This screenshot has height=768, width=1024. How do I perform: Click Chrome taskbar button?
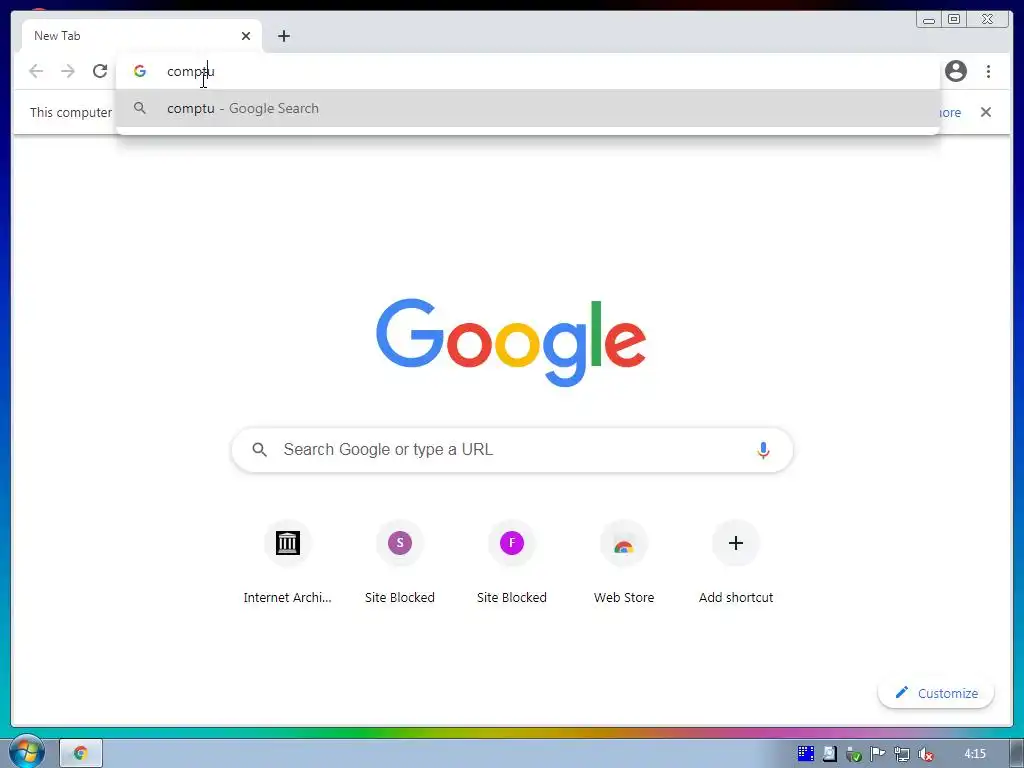81,753
